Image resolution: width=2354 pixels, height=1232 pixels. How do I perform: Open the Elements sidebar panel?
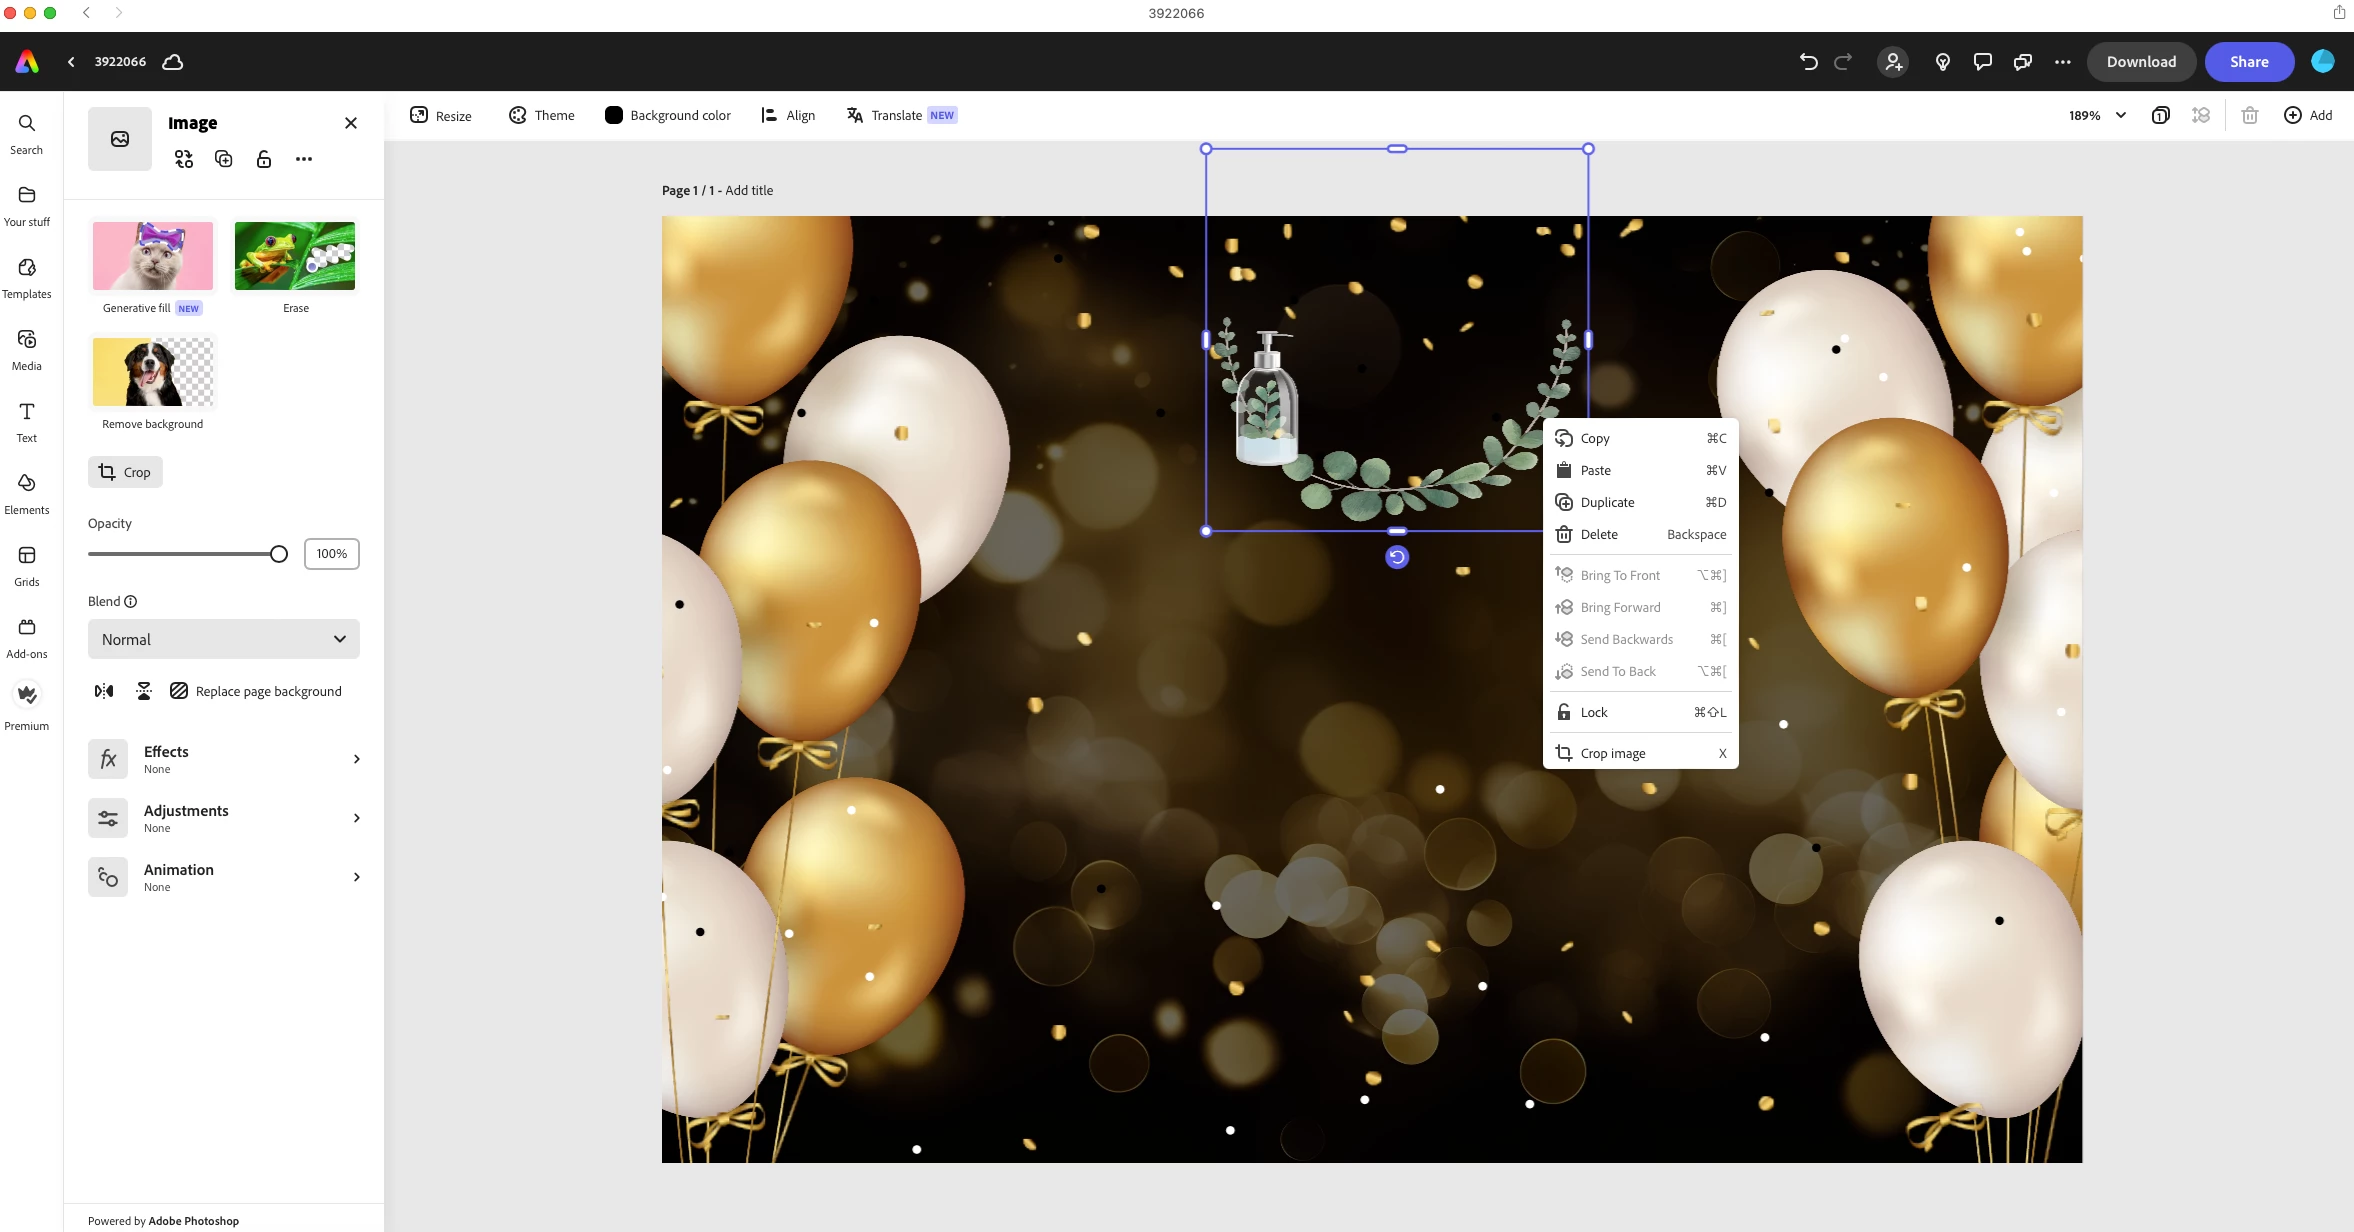coord(27,493)
